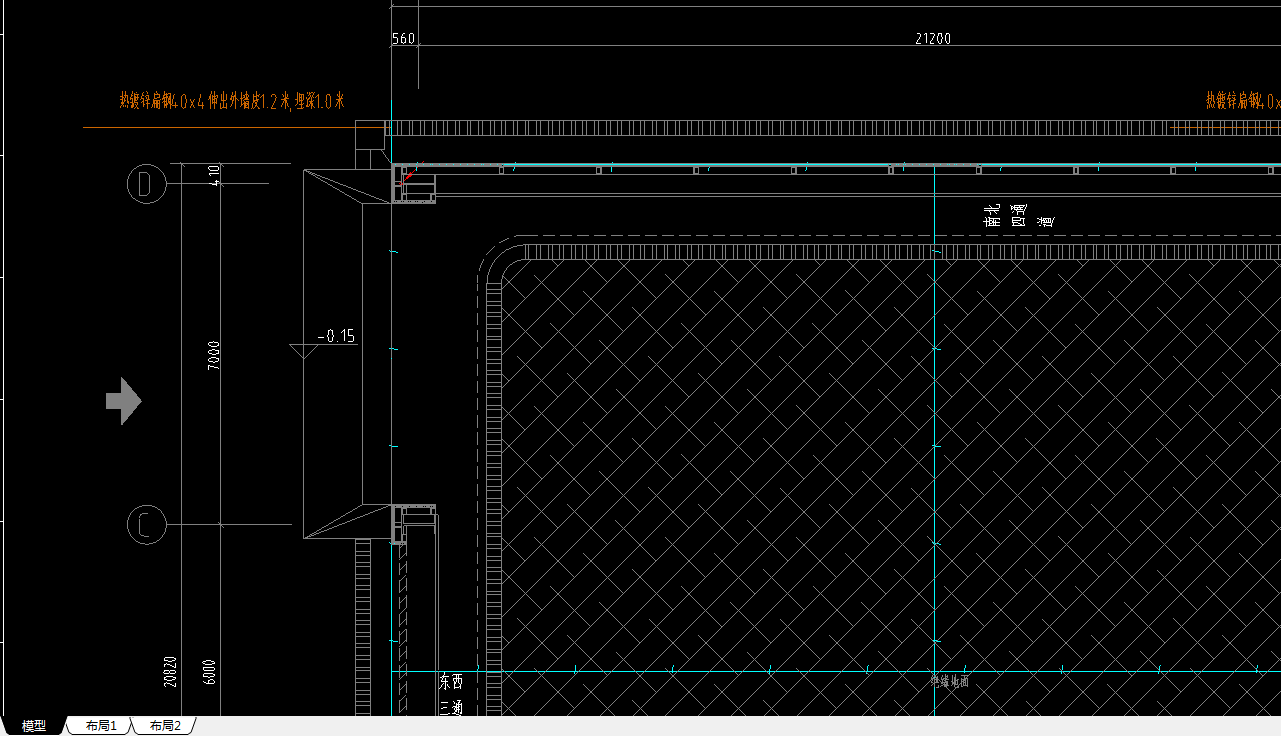The height and width of the screenshot is (736, 1281).
Task: Select the 东西 label text
Action: click(x=451, y=682)
